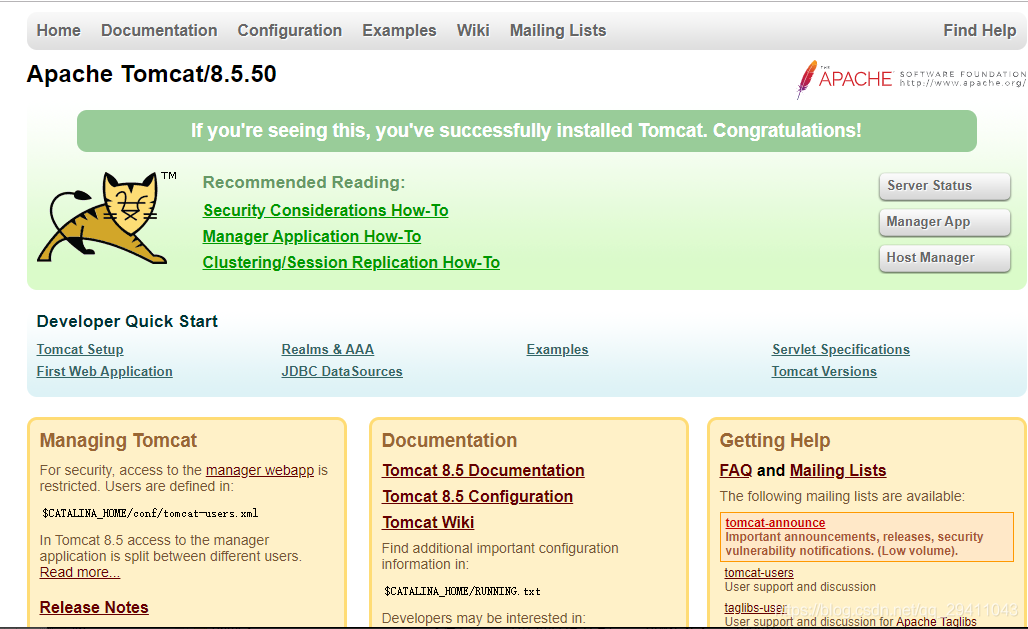Viewport: 1028px width, 629px height.
Task: Open First Web Application link
Action: 105,371
